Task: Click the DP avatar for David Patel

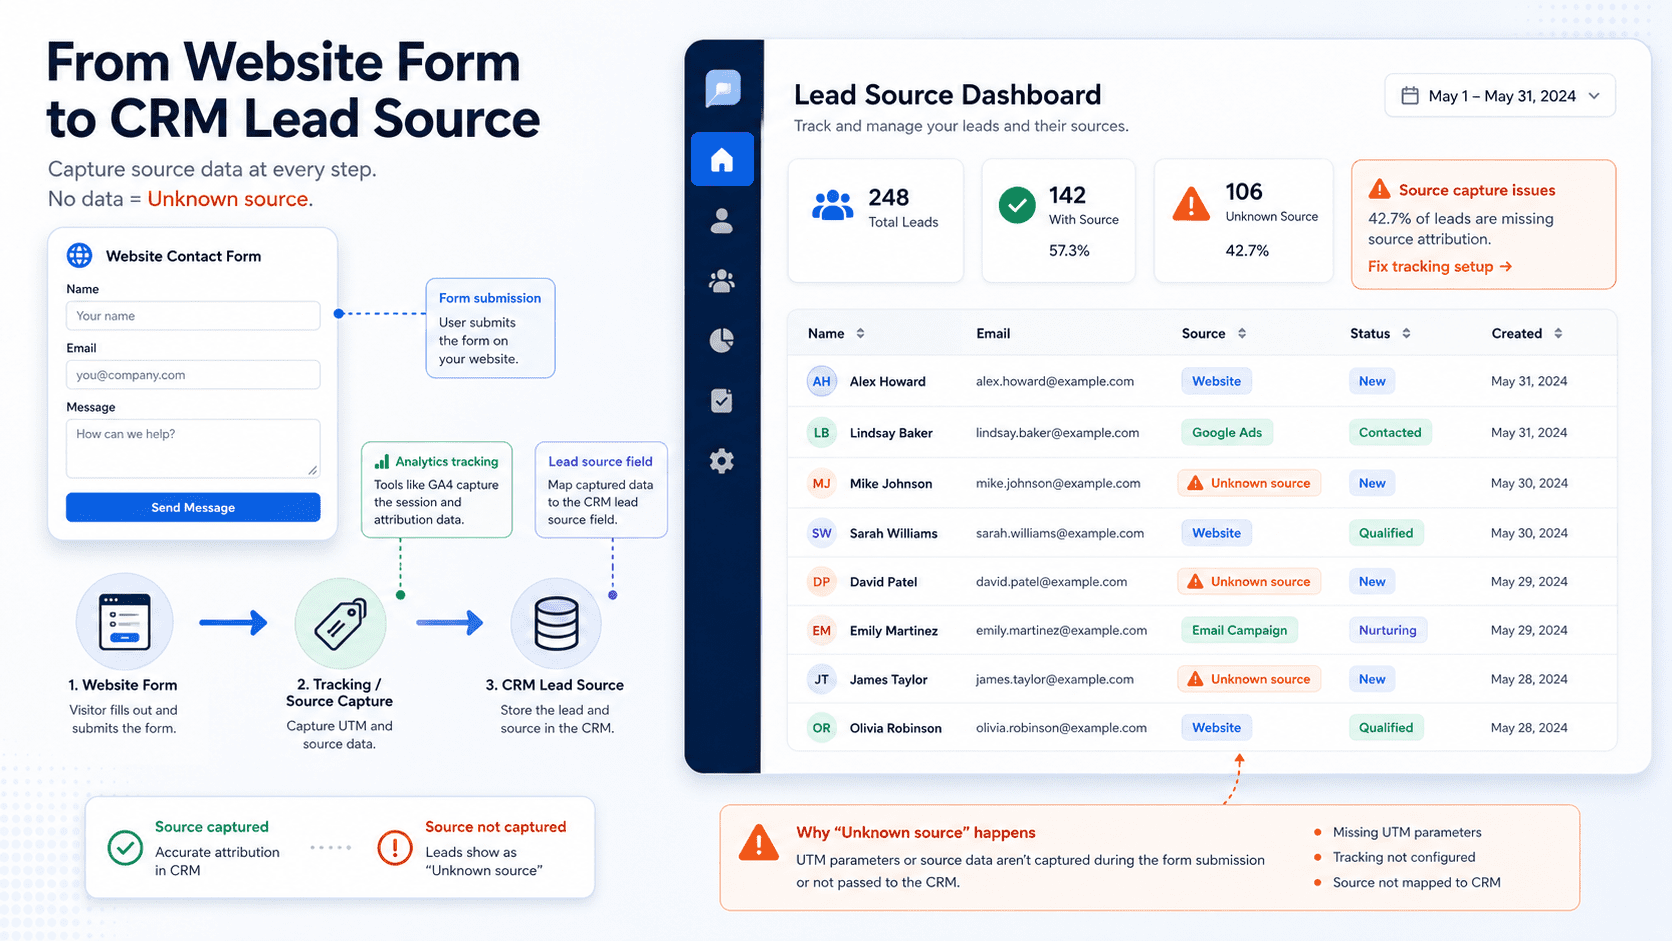Action: coord(822,582)
